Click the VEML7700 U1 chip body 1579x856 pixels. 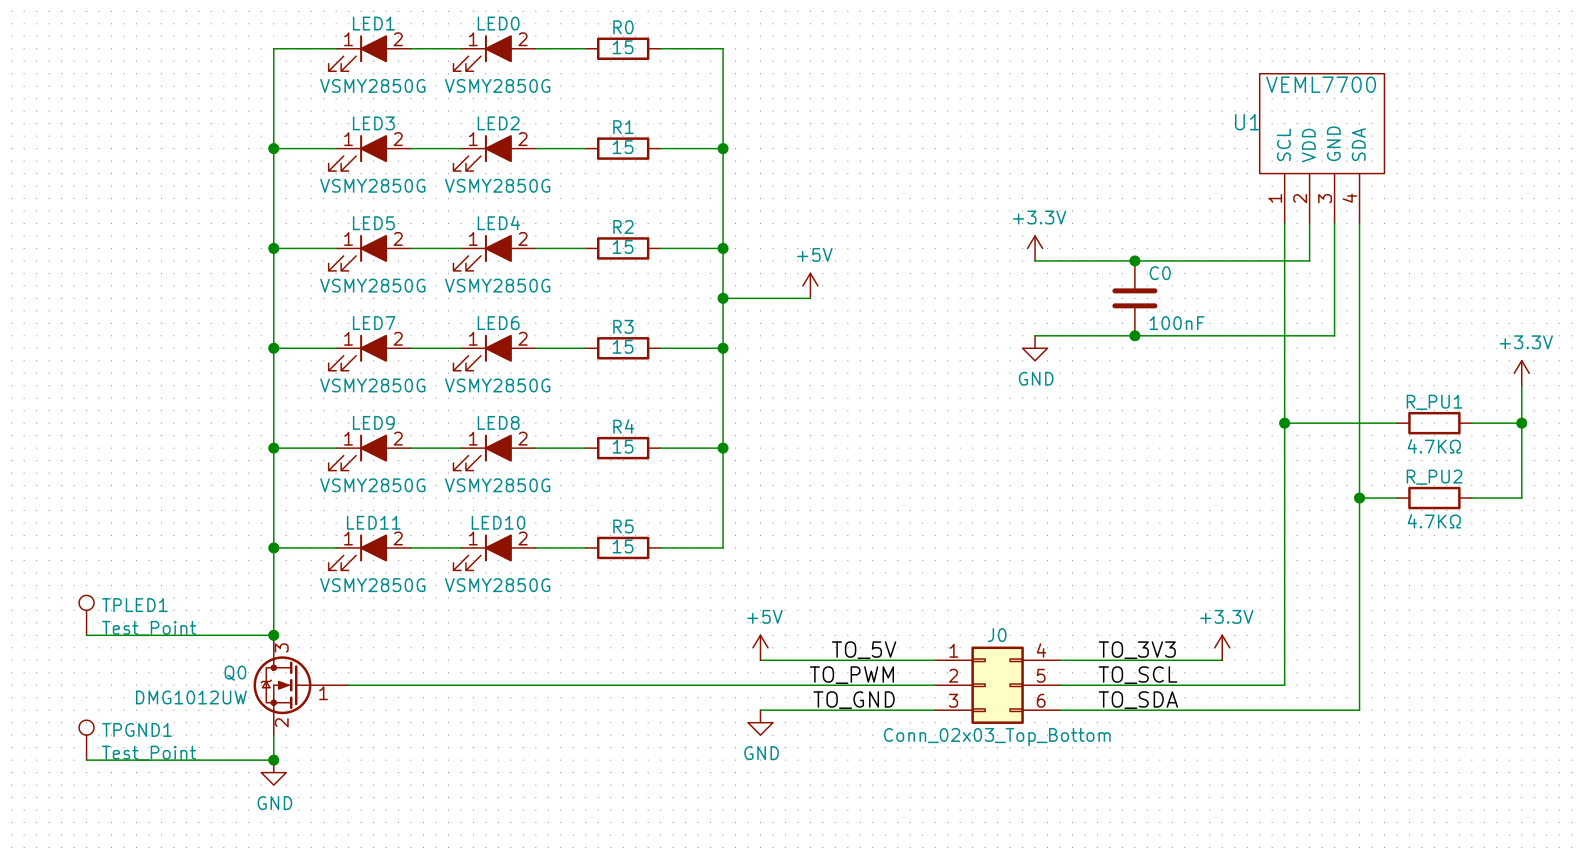tap(1322, 123)
